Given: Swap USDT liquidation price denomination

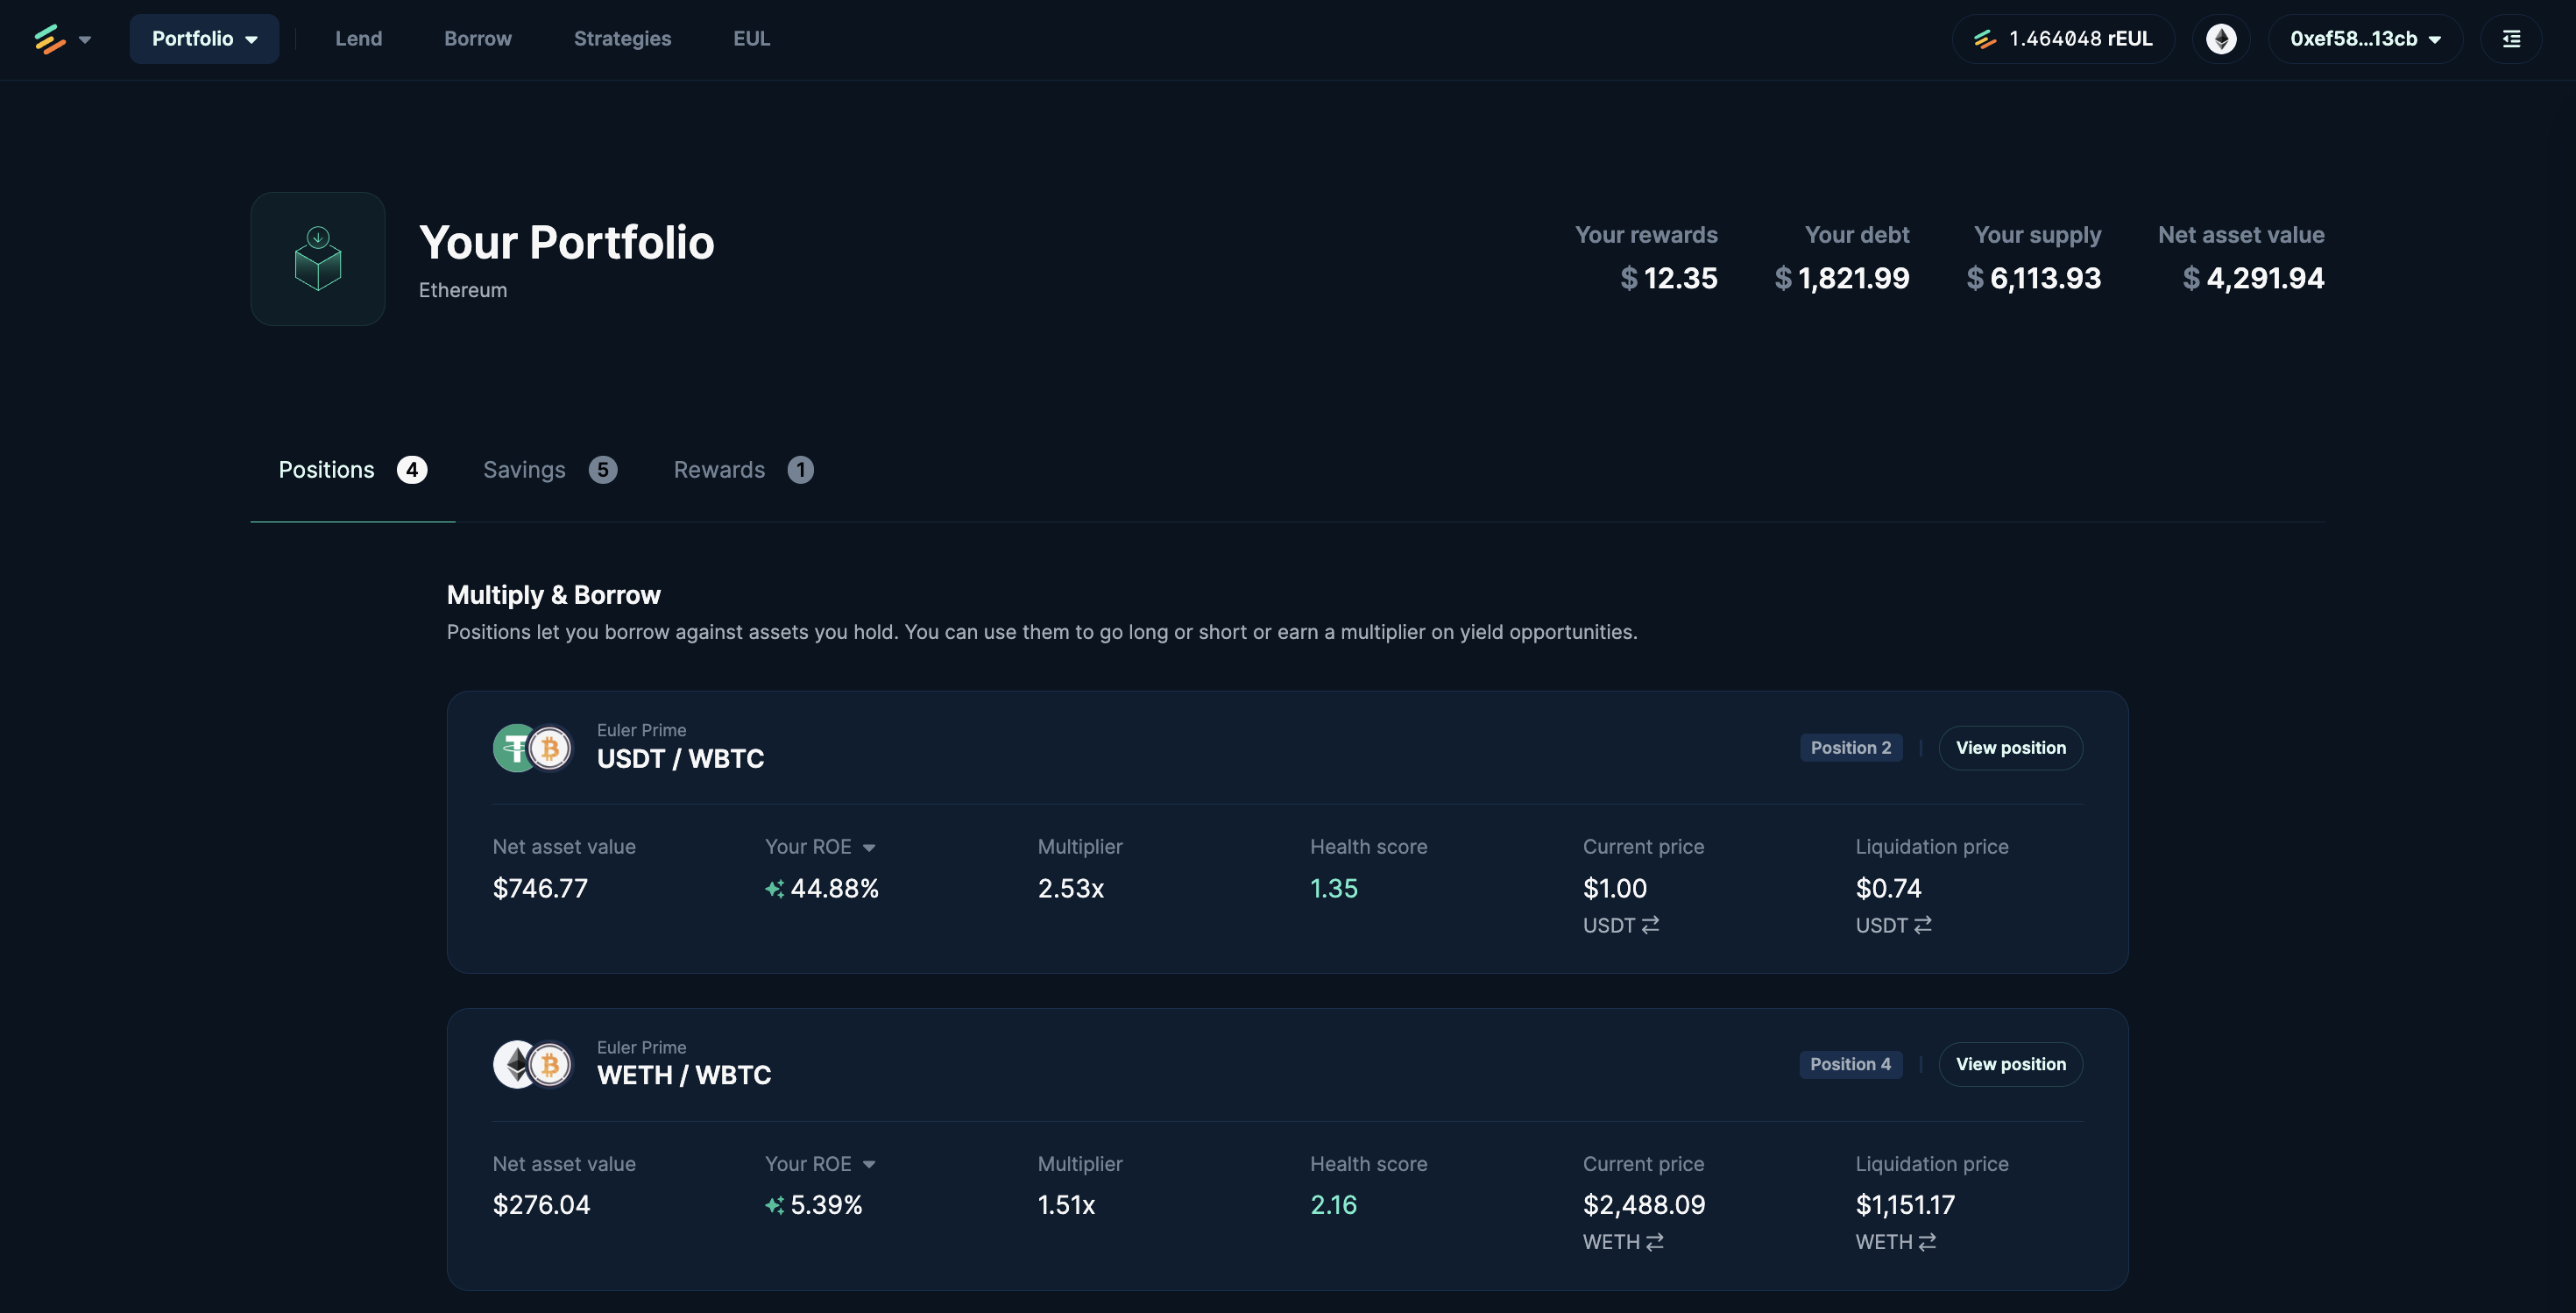Looking at the screenshot, I should [1922, 925].
